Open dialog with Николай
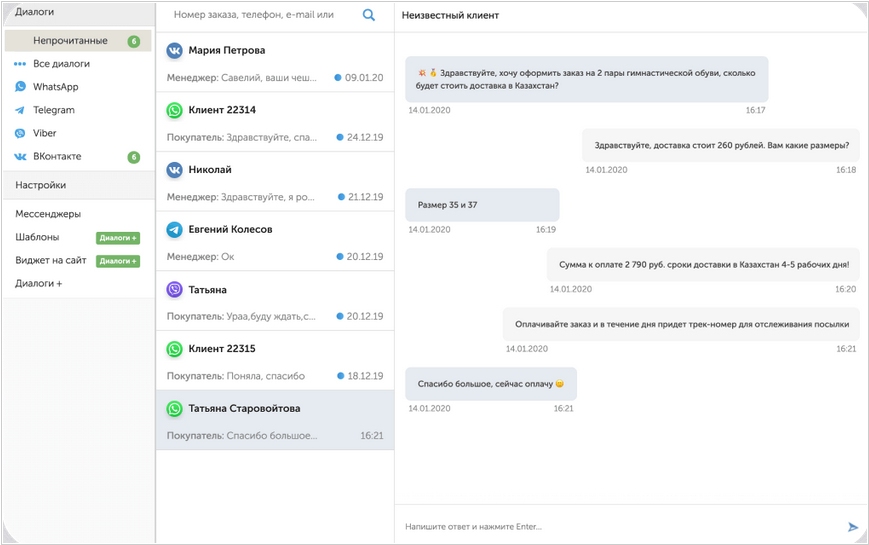 (x=275, y=181)
